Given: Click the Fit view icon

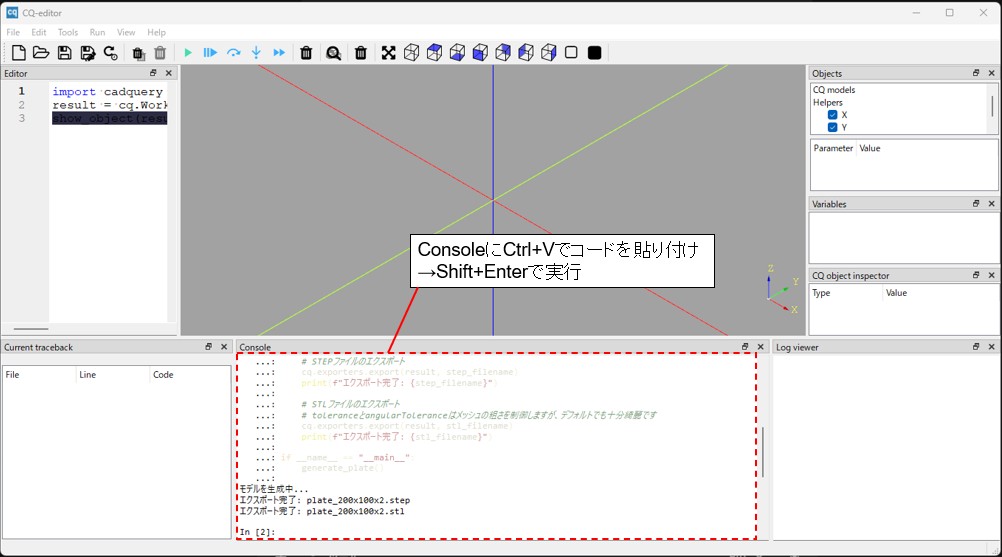Looking at the screenshot, I should (388, 53).
